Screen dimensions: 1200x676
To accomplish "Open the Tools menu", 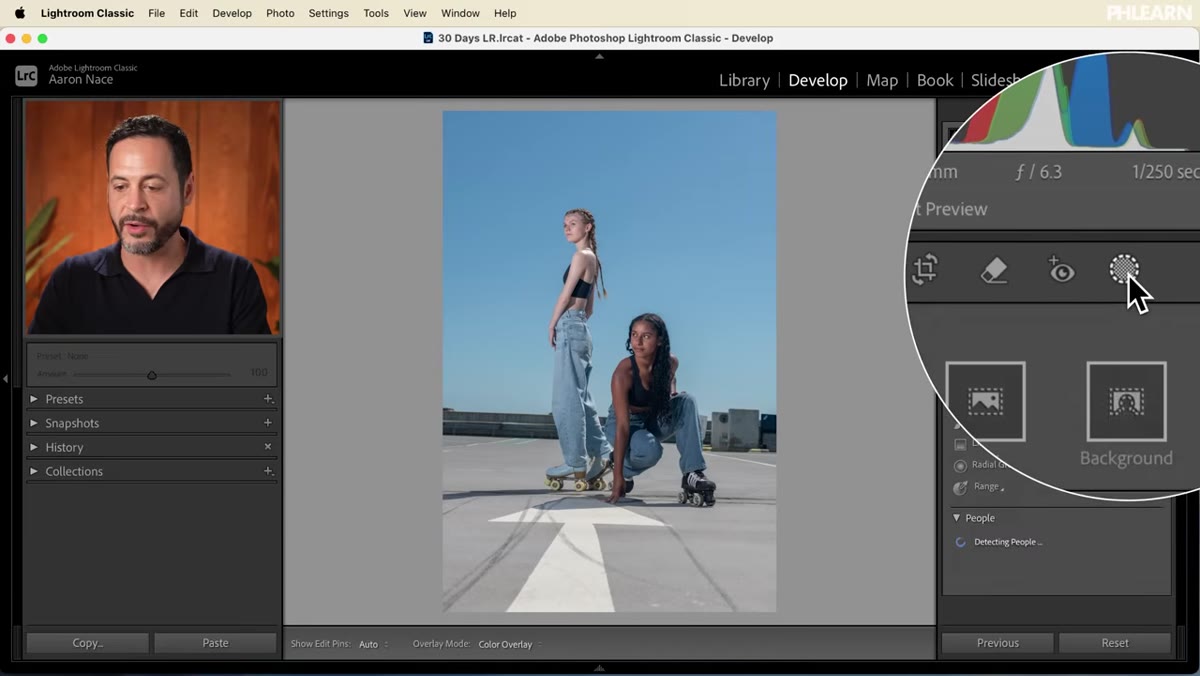I will [376, 13].
